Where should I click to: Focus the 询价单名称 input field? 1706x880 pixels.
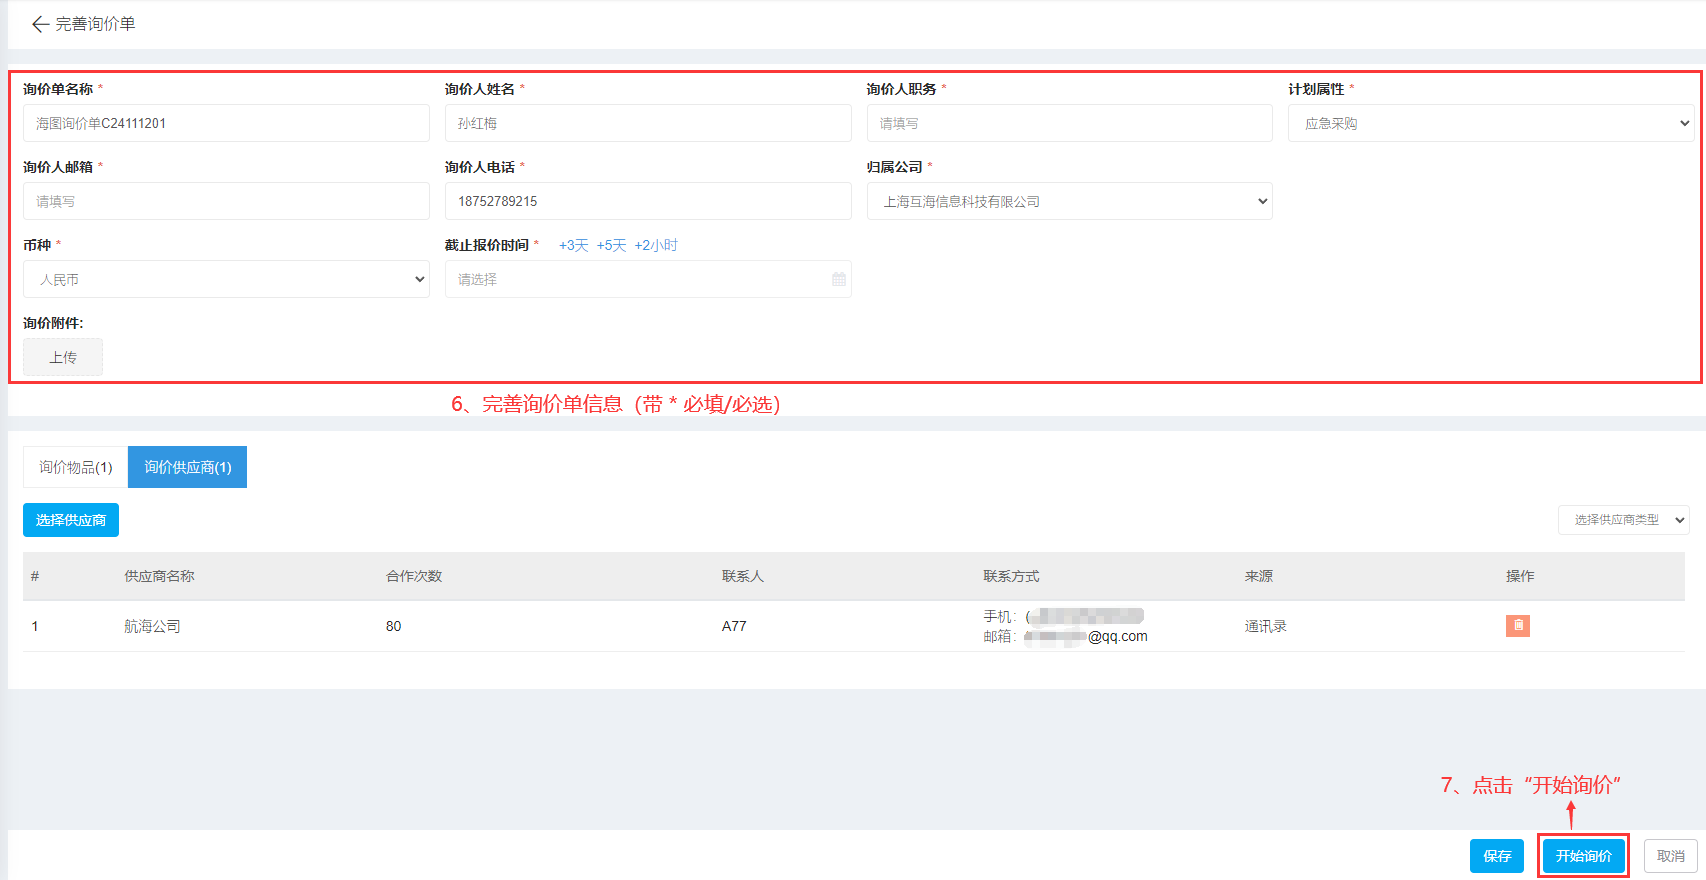(x=226, y=123)
